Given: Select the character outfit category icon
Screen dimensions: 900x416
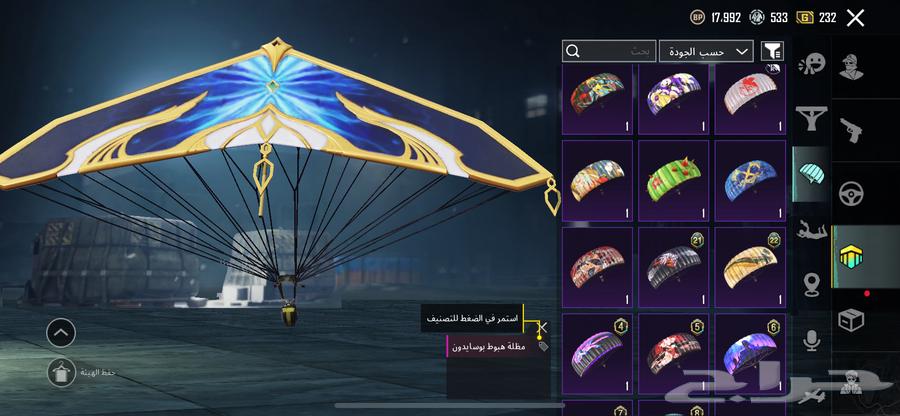Looking at the screenshot, I should click(x=851, y=67).
